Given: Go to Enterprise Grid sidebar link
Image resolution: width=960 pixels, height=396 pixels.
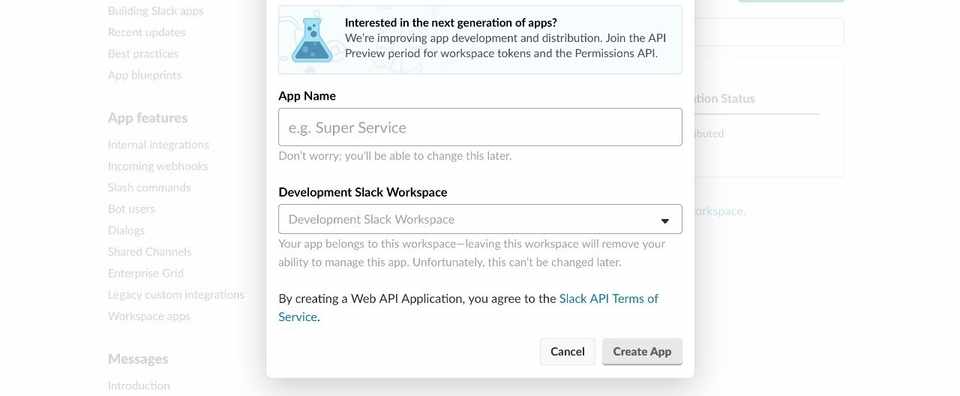Looking at the screenshot, I should (146, 274).
